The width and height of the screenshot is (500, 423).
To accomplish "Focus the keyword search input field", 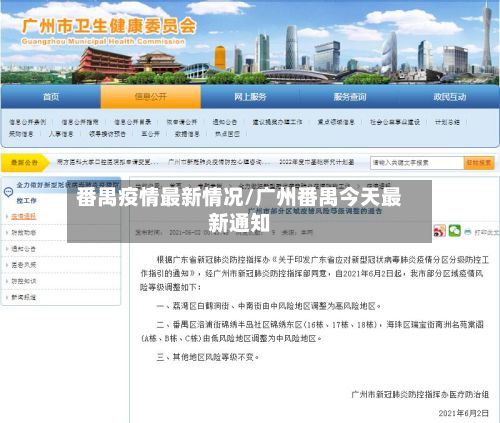I will 417,163.
